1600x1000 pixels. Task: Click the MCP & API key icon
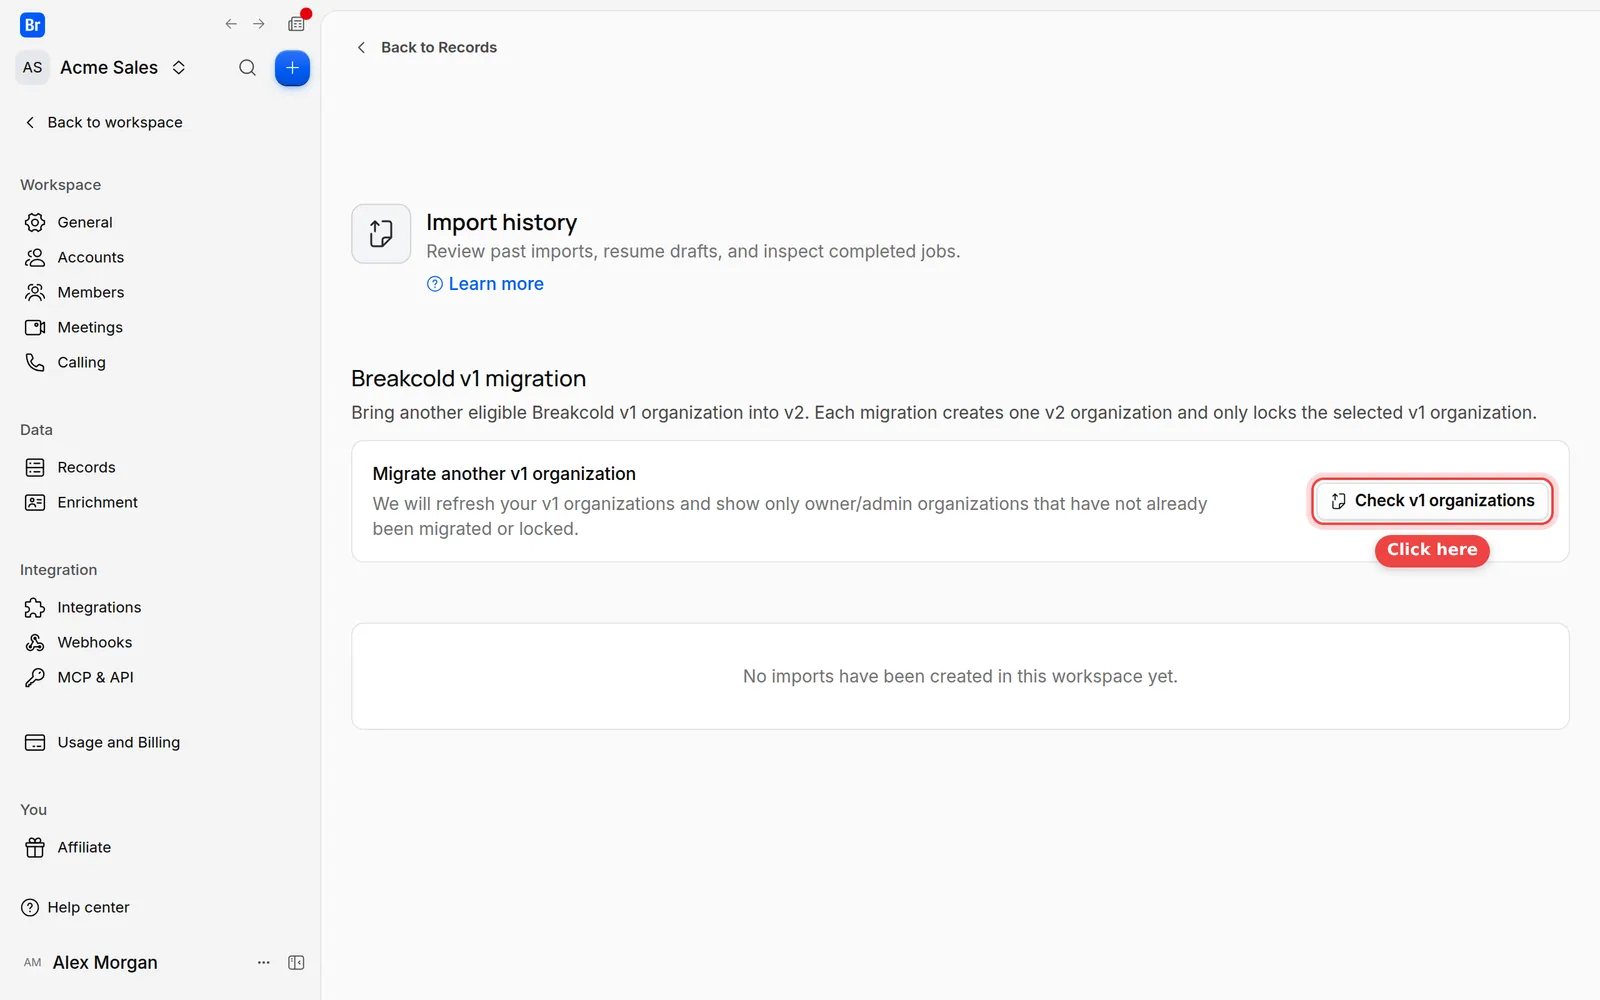35,677
